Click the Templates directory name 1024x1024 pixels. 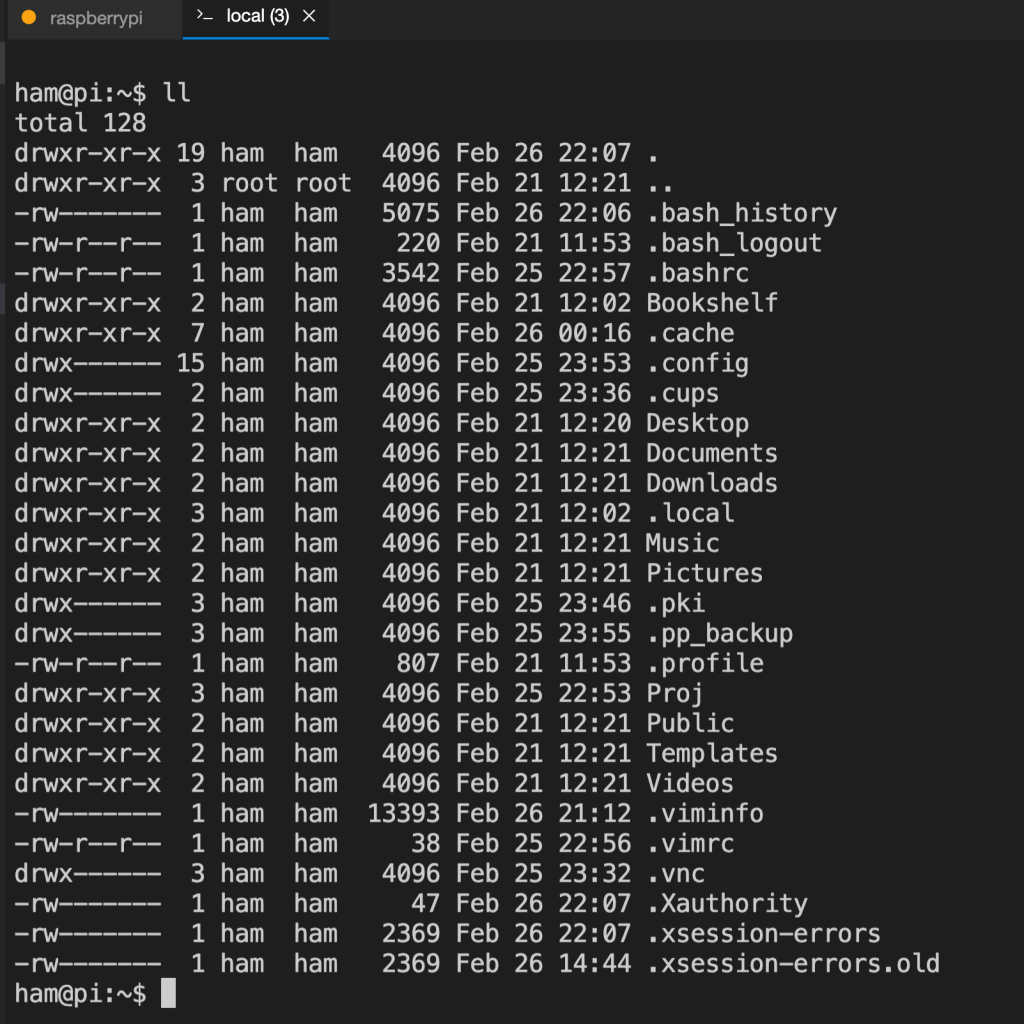point(712,754)
